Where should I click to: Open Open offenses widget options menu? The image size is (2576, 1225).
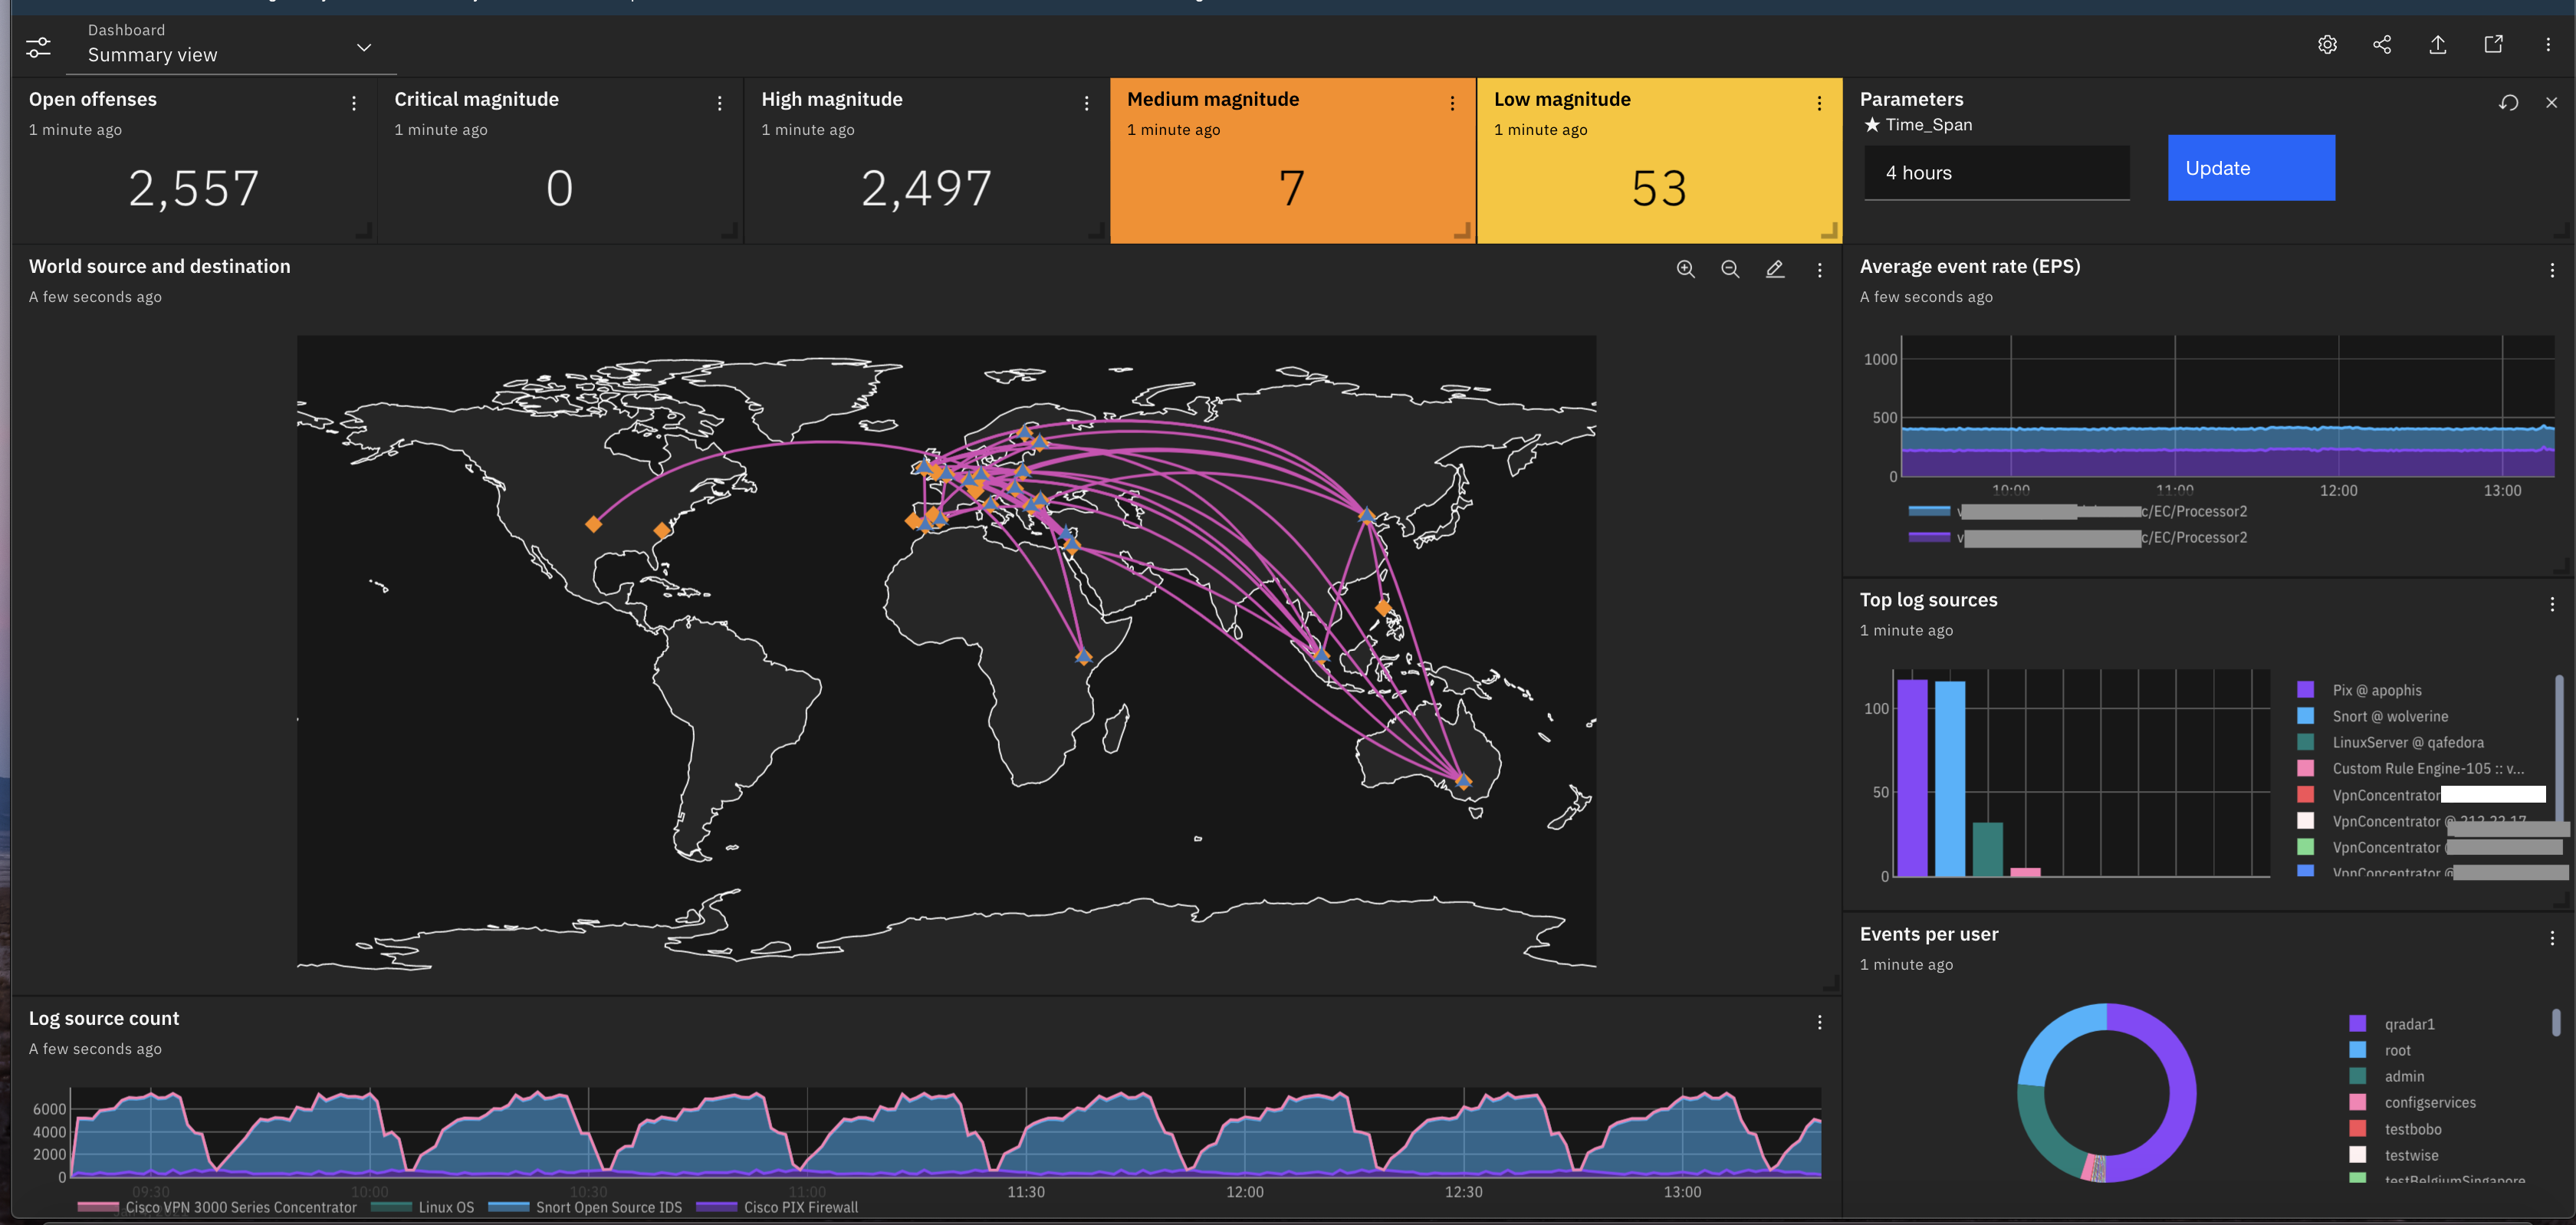[354, 104]
